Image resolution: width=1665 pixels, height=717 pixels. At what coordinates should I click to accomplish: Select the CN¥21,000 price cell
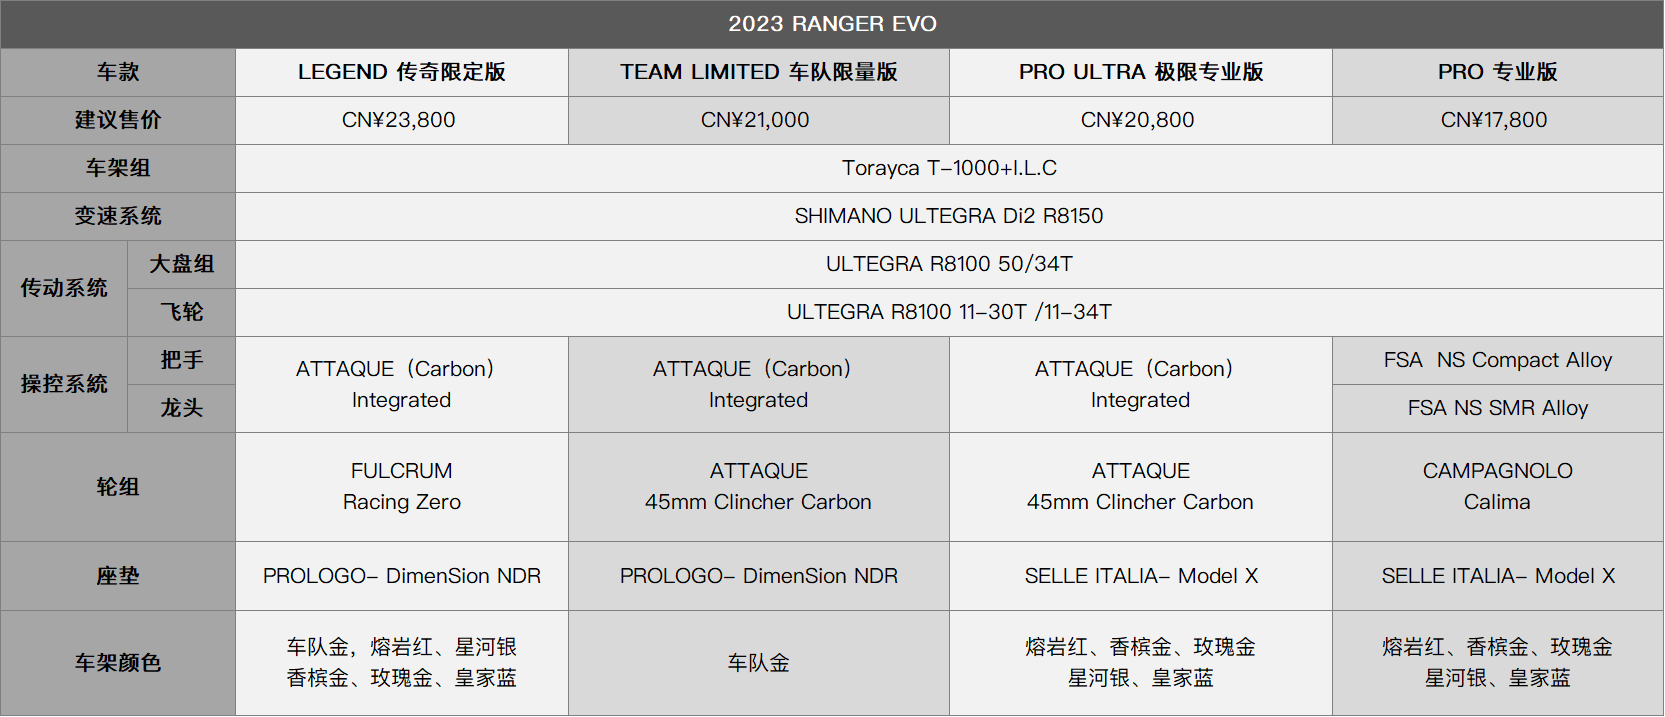tap(759, 120)
